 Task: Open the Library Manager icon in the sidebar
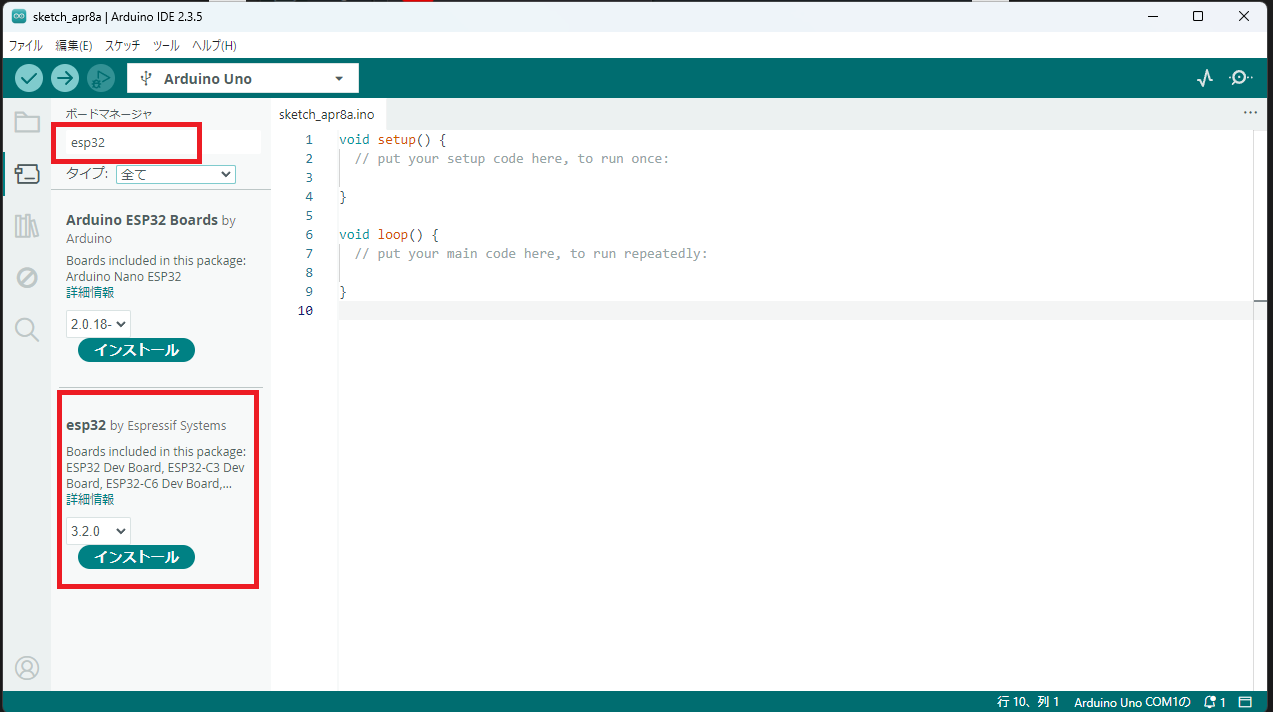[26, 225]
